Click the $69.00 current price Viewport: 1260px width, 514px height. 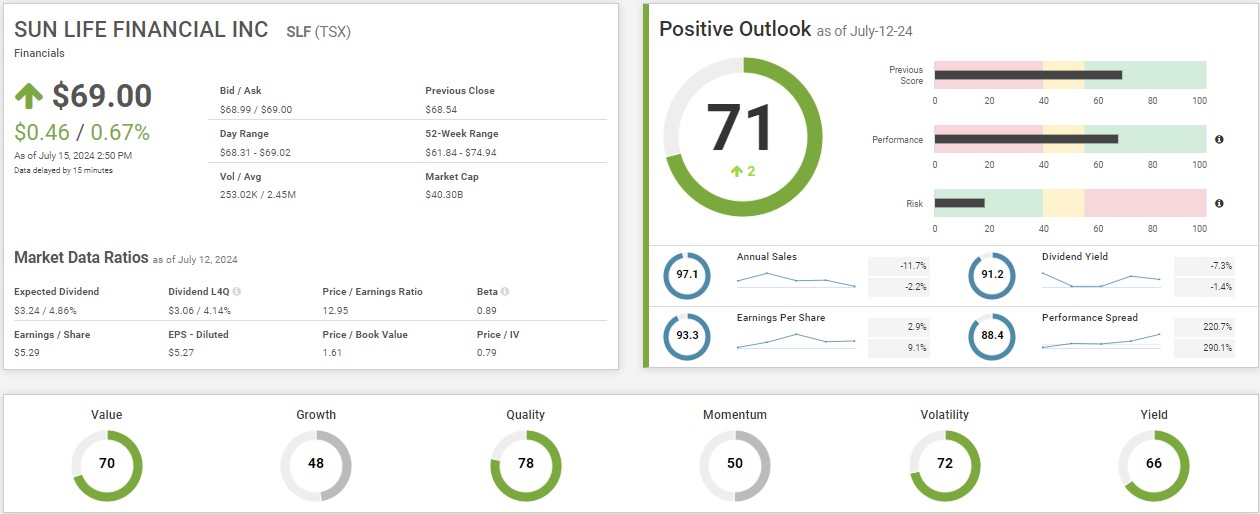click(102, 96)
